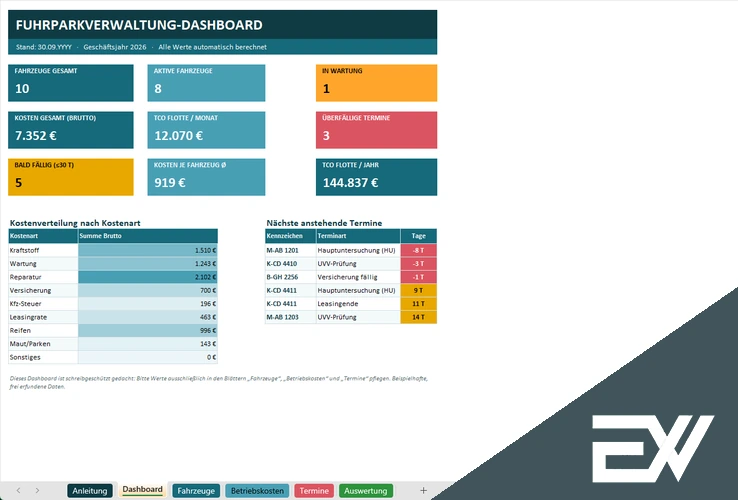Open the Auswertung sheet tab

366,491
